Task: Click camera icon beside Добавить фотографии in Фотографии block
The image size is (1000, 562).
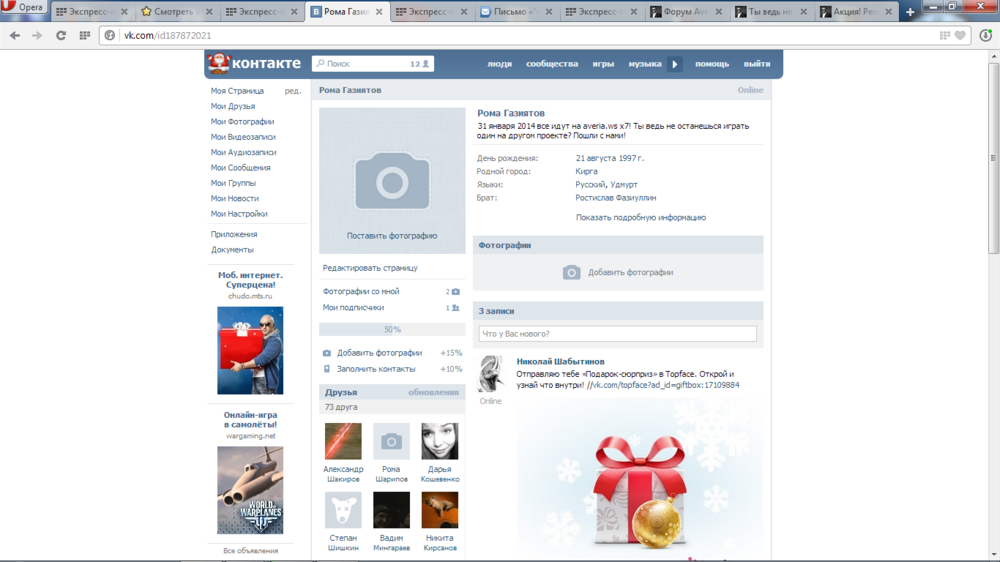Action: [571, 272]
